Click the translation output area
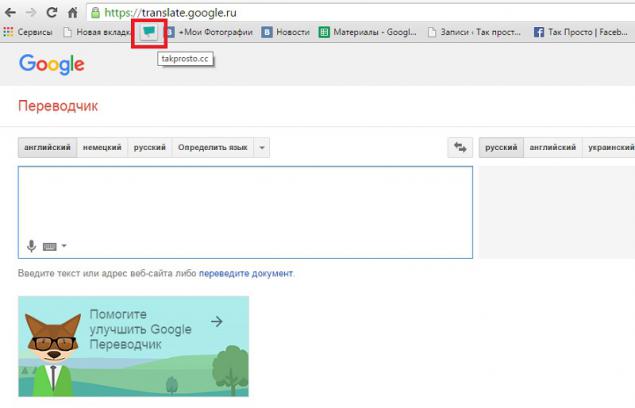 tap(557, 212)
